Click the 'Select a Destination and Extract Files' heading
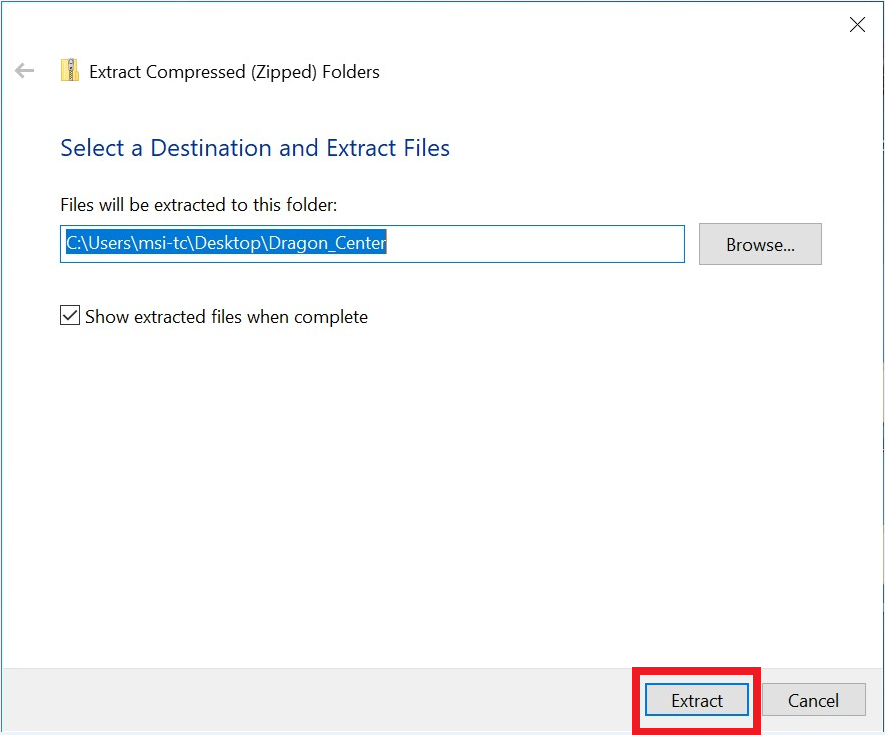This screenshot has height=735, width=885. (x=255, y=148)
